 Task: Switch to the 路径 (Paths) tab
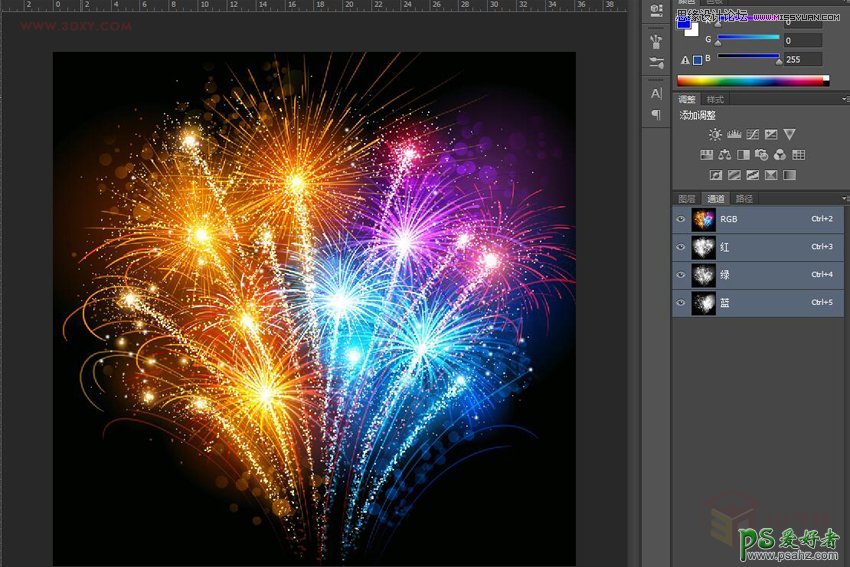coord(744,199)
